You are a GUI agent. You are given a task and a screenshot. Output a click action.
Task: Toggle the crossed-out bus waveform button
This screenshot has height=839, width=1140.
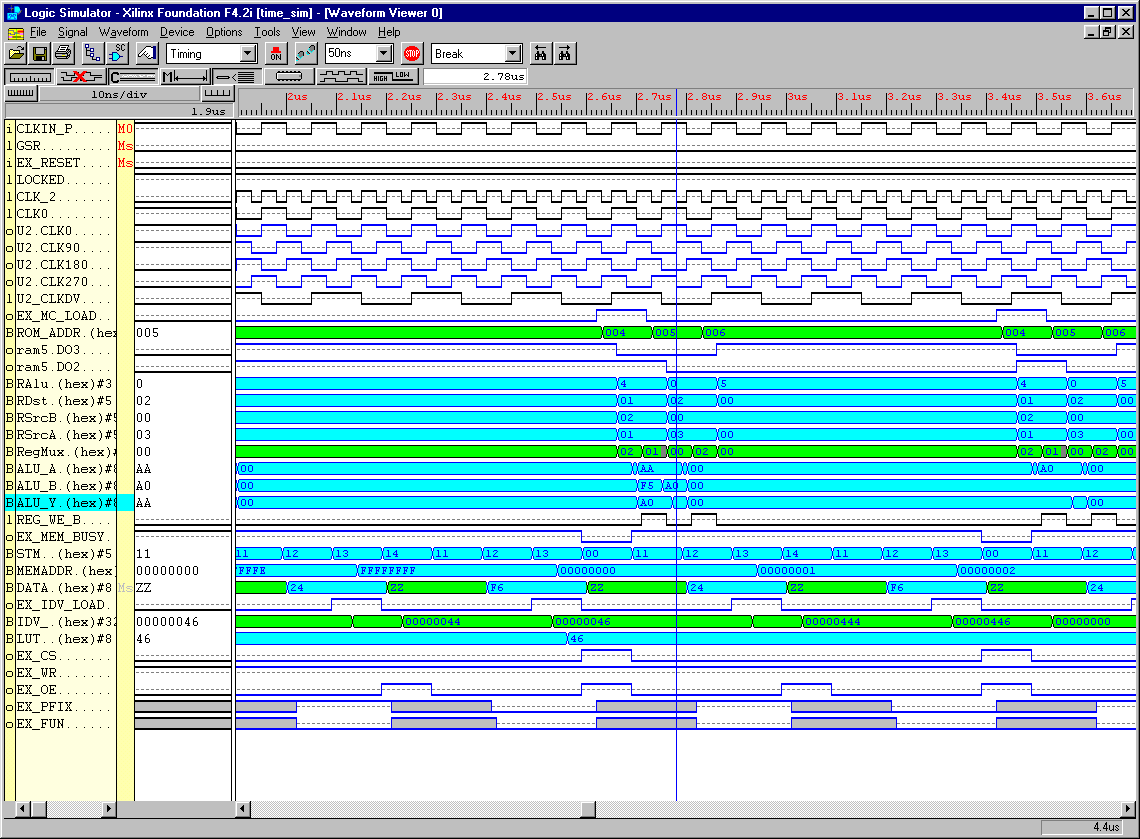(x=81, y=76)
